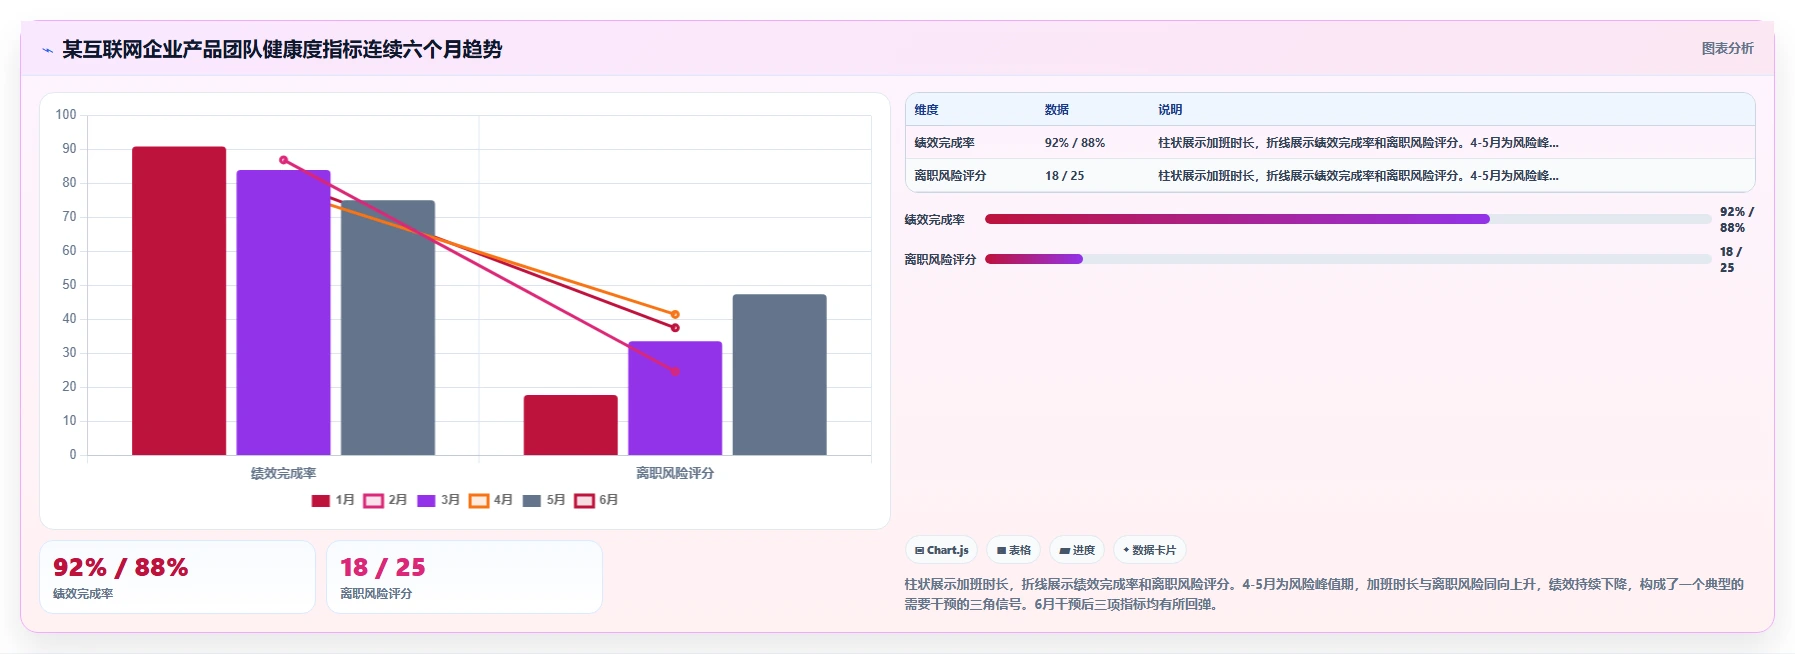This screenshot has width=1795, height=654.
Task: Click the crimson bar in 离职风险评分 group
Action: click(x=571, y=425)
